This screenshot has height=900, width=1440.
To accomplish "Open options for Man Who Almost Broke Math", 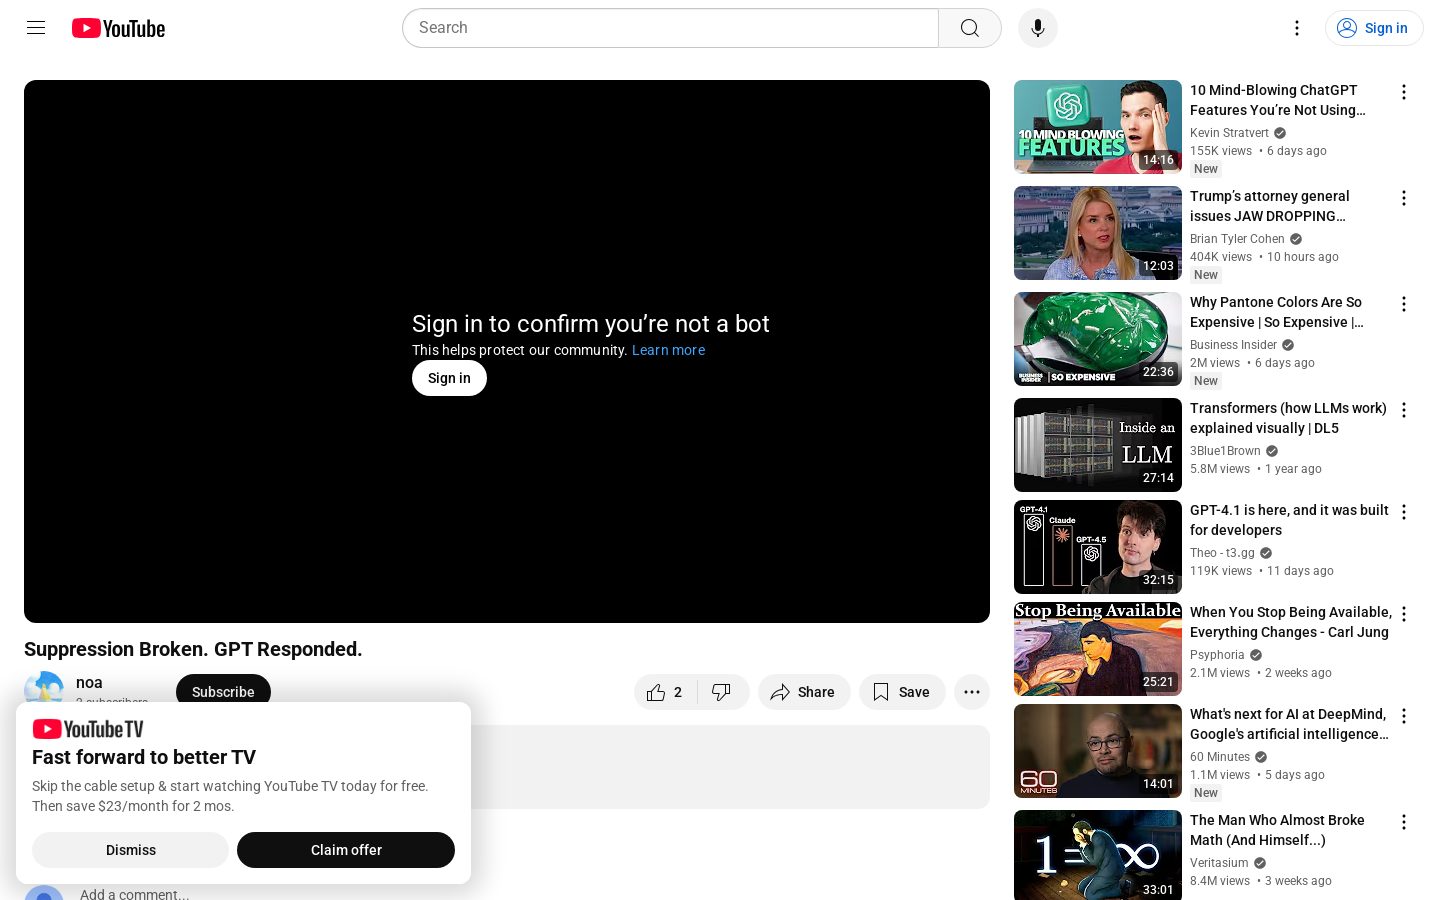I will tap(1404, 822).
